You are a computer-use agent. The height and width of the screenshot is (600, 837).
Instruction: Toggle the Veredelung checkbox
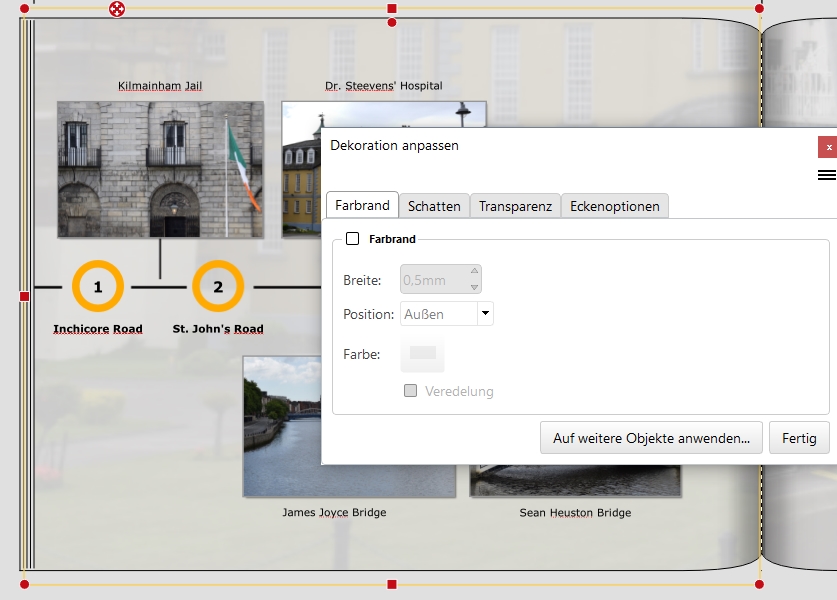pyautogui.click(x=410, y=391)
